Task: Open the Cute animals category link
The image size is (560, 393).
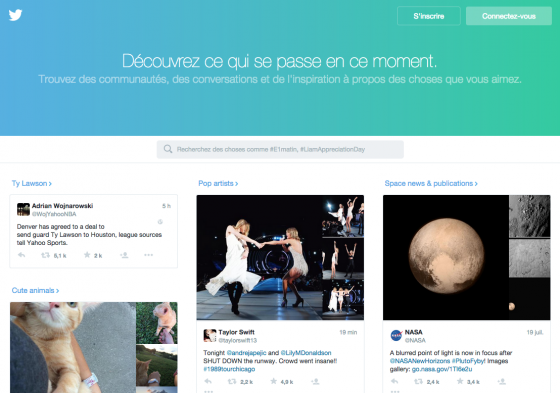Action: 35,290
